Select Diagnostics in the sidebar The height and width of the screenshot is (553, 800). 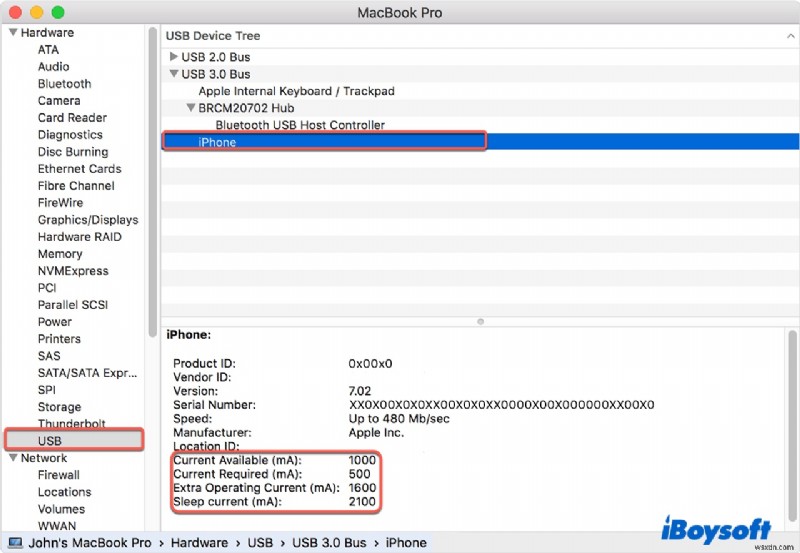point(70,135)
